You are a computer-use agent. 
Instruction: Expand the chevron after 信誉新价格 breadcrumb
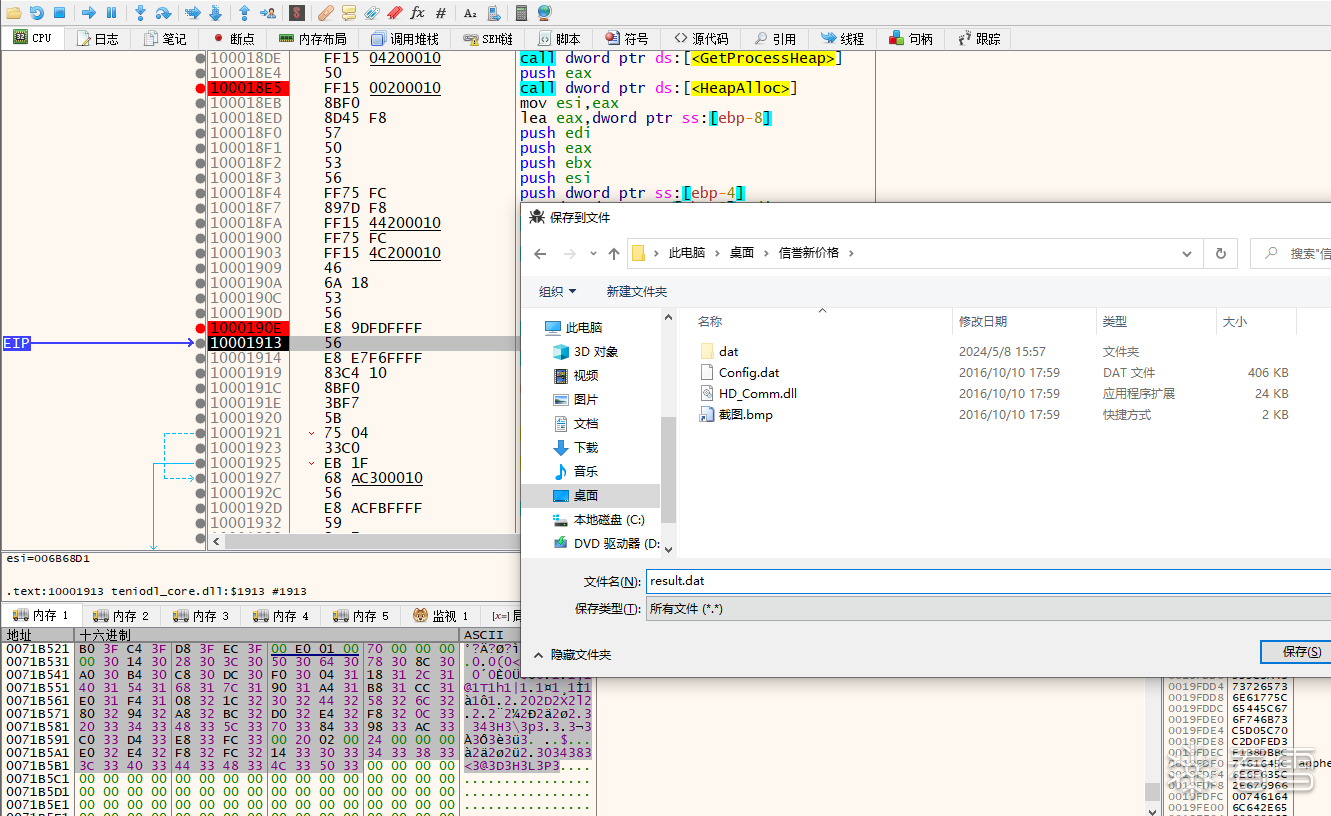tap(851, 253)
